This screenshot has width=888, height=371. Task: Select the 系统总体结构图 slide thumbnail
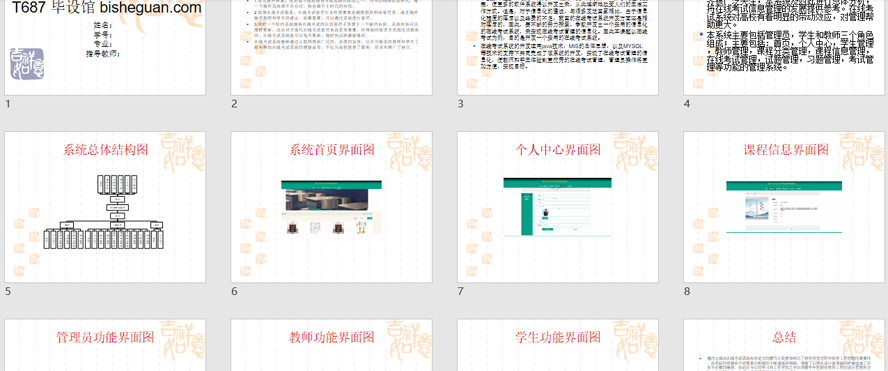pos(105,207)
